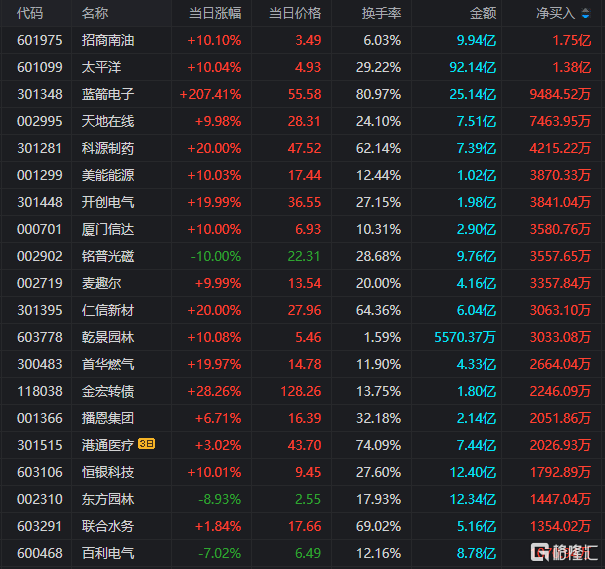Open 播恩集团 stock name
Image resolution: width=605 pixels, height=569 pixels.
108,418
